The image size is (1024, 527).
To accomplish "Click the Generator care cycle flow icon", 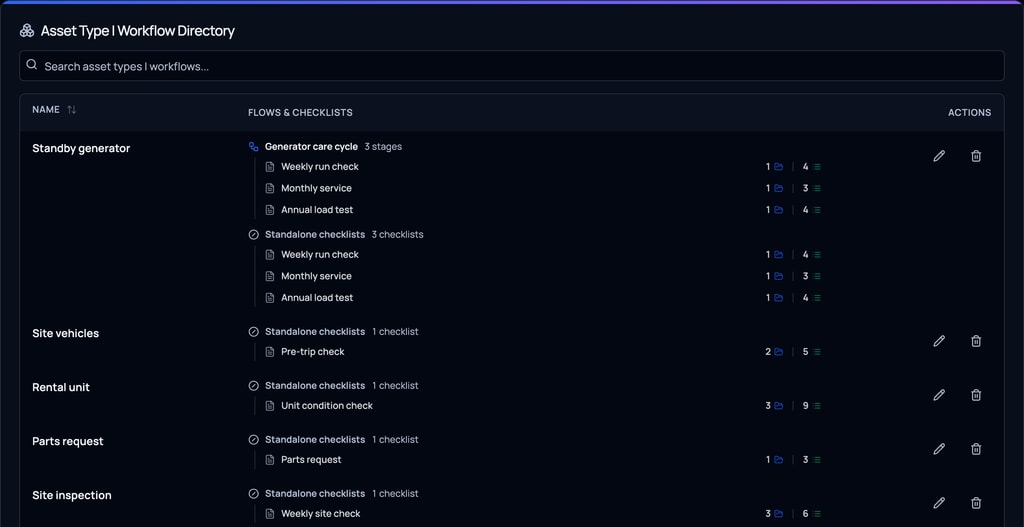I will pos(253,147).
